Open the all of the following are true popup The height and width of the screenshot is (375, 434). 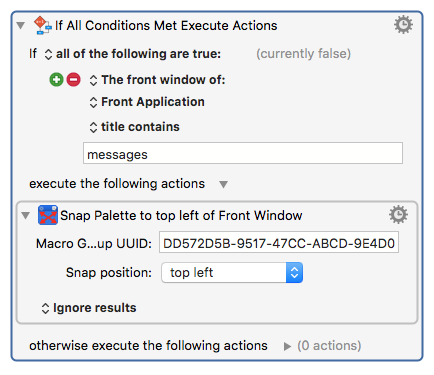coord(133,54)
